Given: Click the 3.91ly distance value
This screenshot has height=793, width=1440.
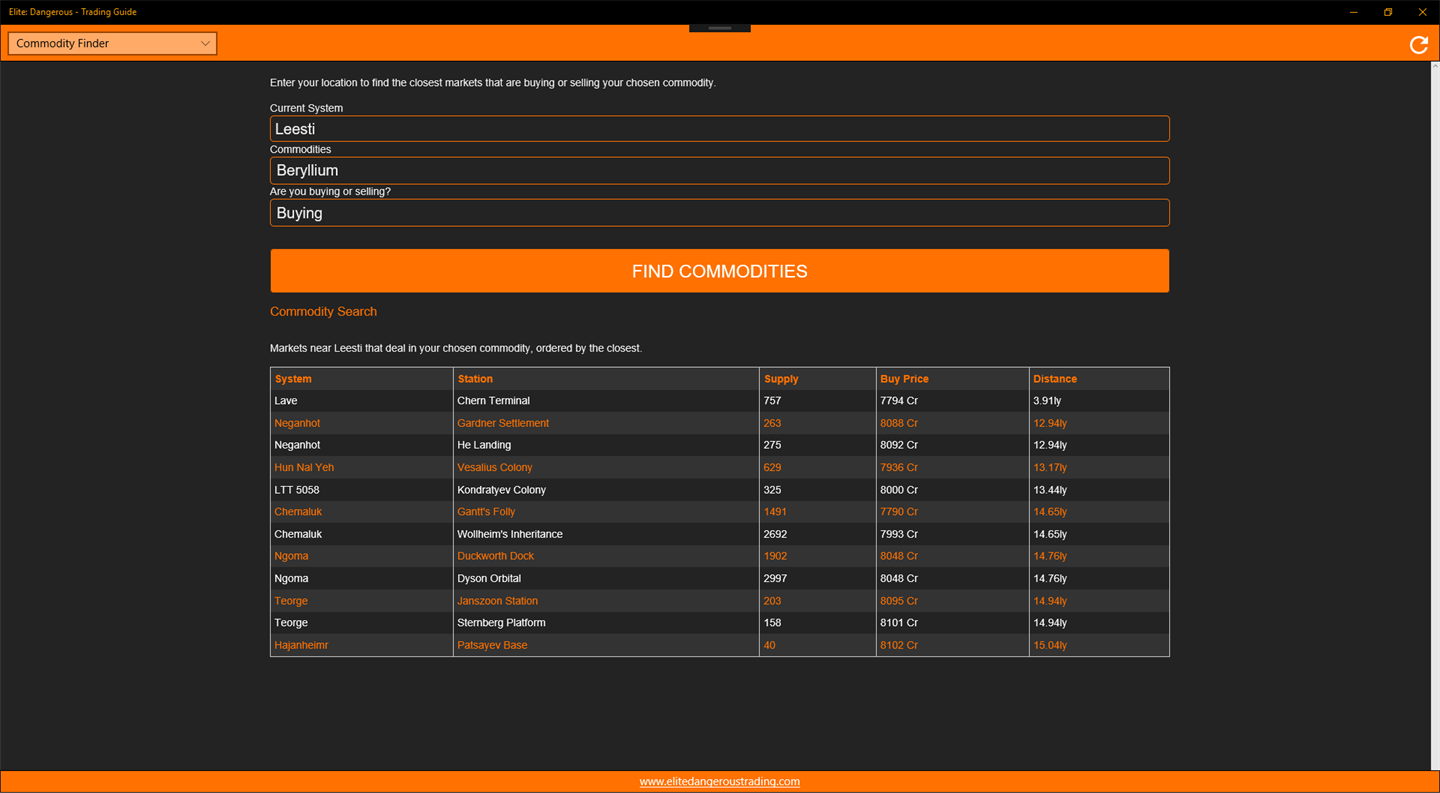Looking at the screenshot, I should (1047, 401).
